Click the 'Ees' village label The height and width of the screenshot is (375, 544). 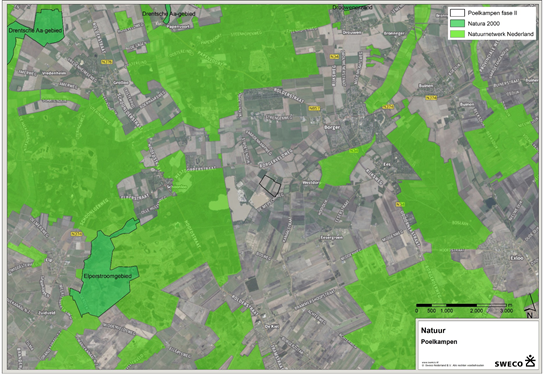coord(386,164)
